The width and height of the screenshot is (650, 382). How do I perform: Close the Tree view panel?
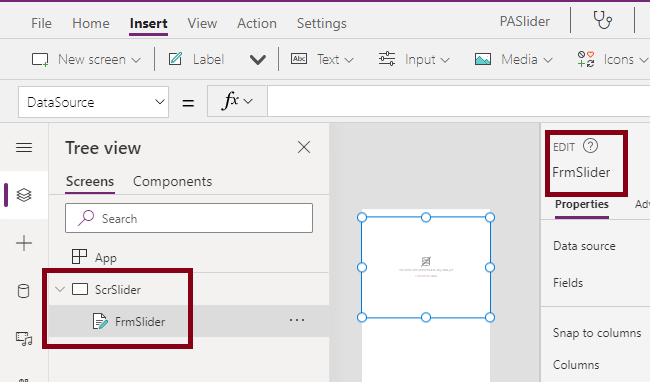coord(304,147)
